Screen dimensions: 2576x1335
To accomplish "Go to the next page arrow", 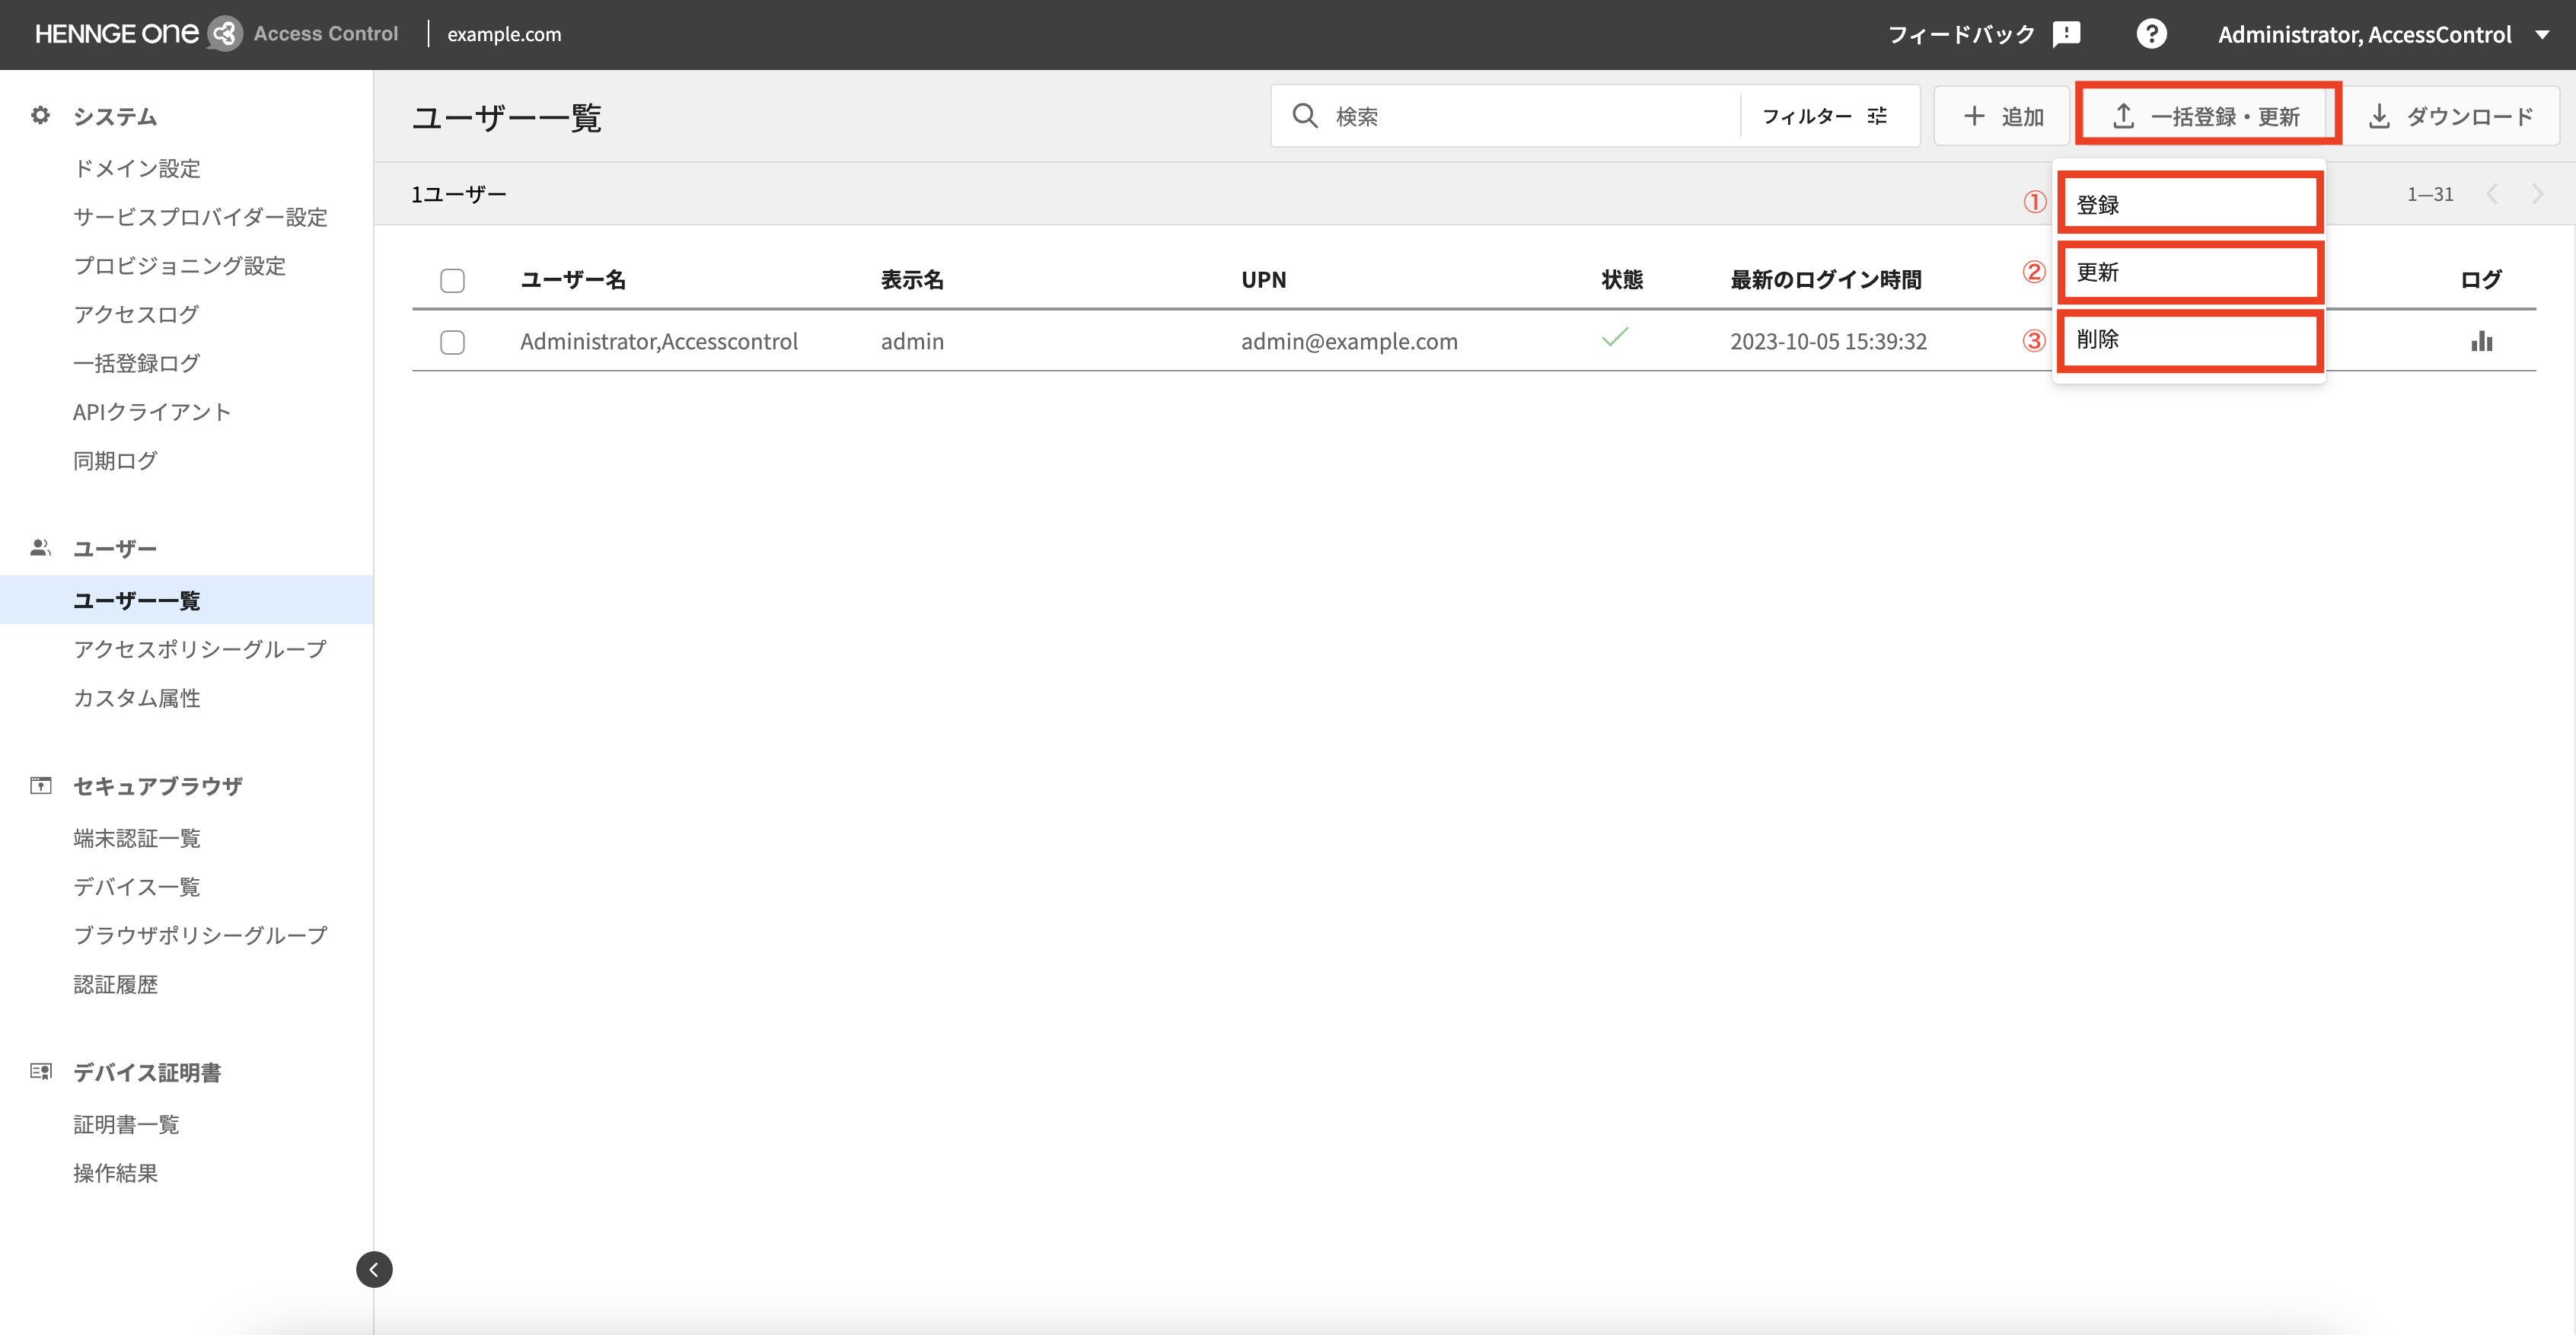I will (x=2537, y=194).
